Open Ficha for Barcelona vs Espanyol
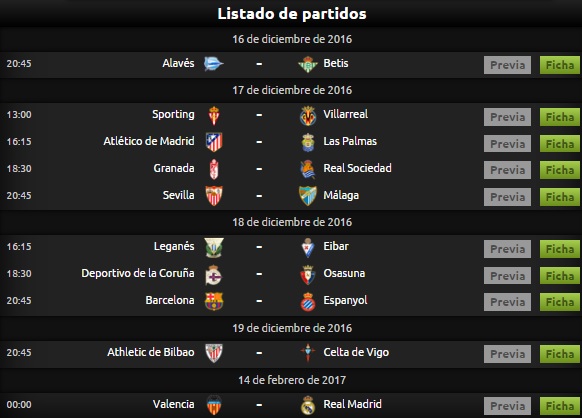 tap(559, 302)
